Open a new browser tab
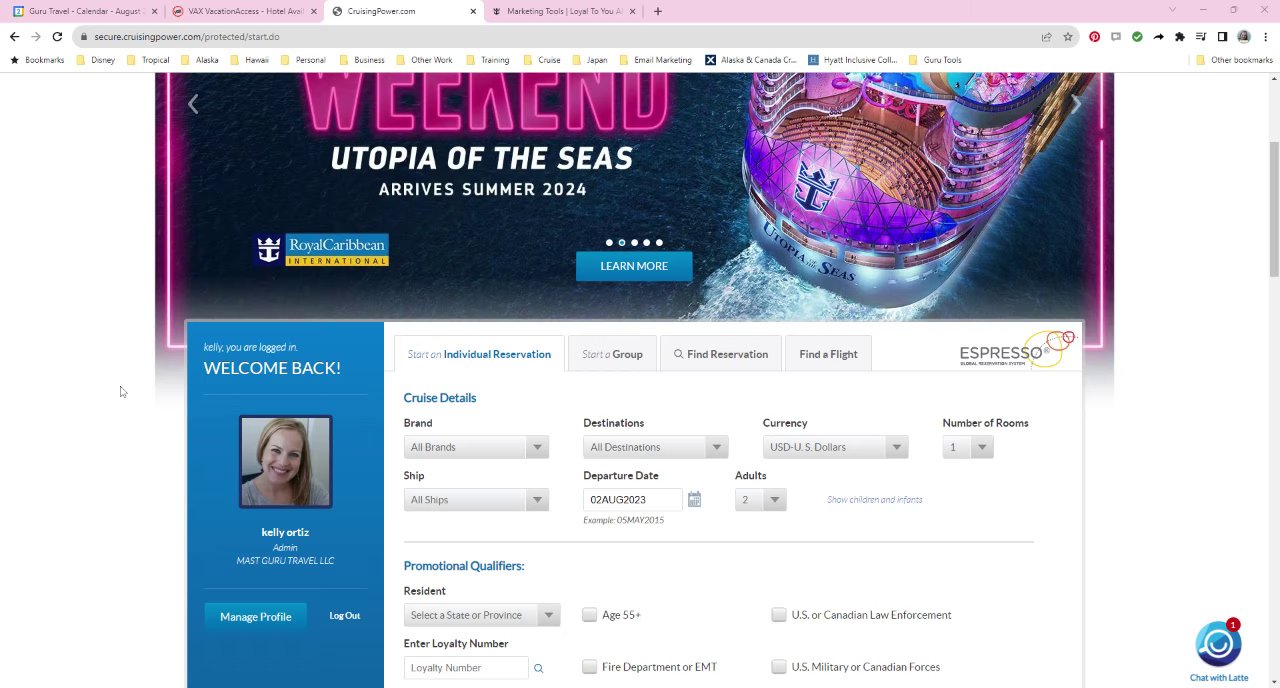 click(x=657, y=11)
